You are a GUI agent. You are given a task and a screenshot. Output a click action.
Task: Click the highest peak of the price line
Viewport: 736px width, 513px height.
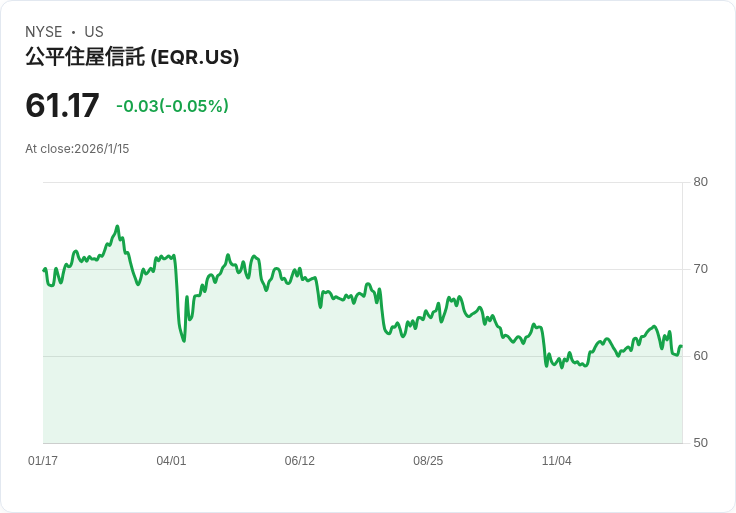coord(117,227)
